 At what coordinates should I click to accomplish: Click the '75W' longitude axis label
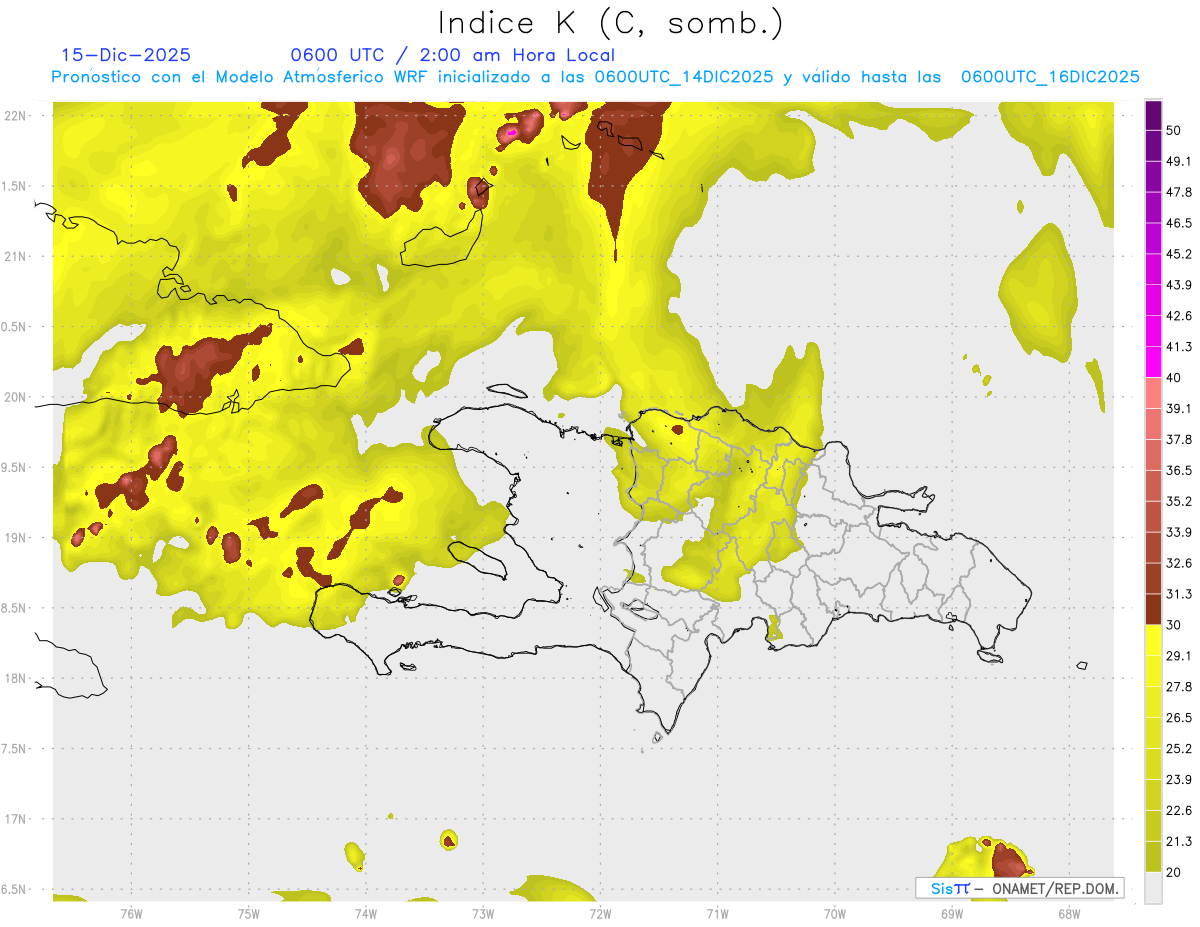point(248,914)
